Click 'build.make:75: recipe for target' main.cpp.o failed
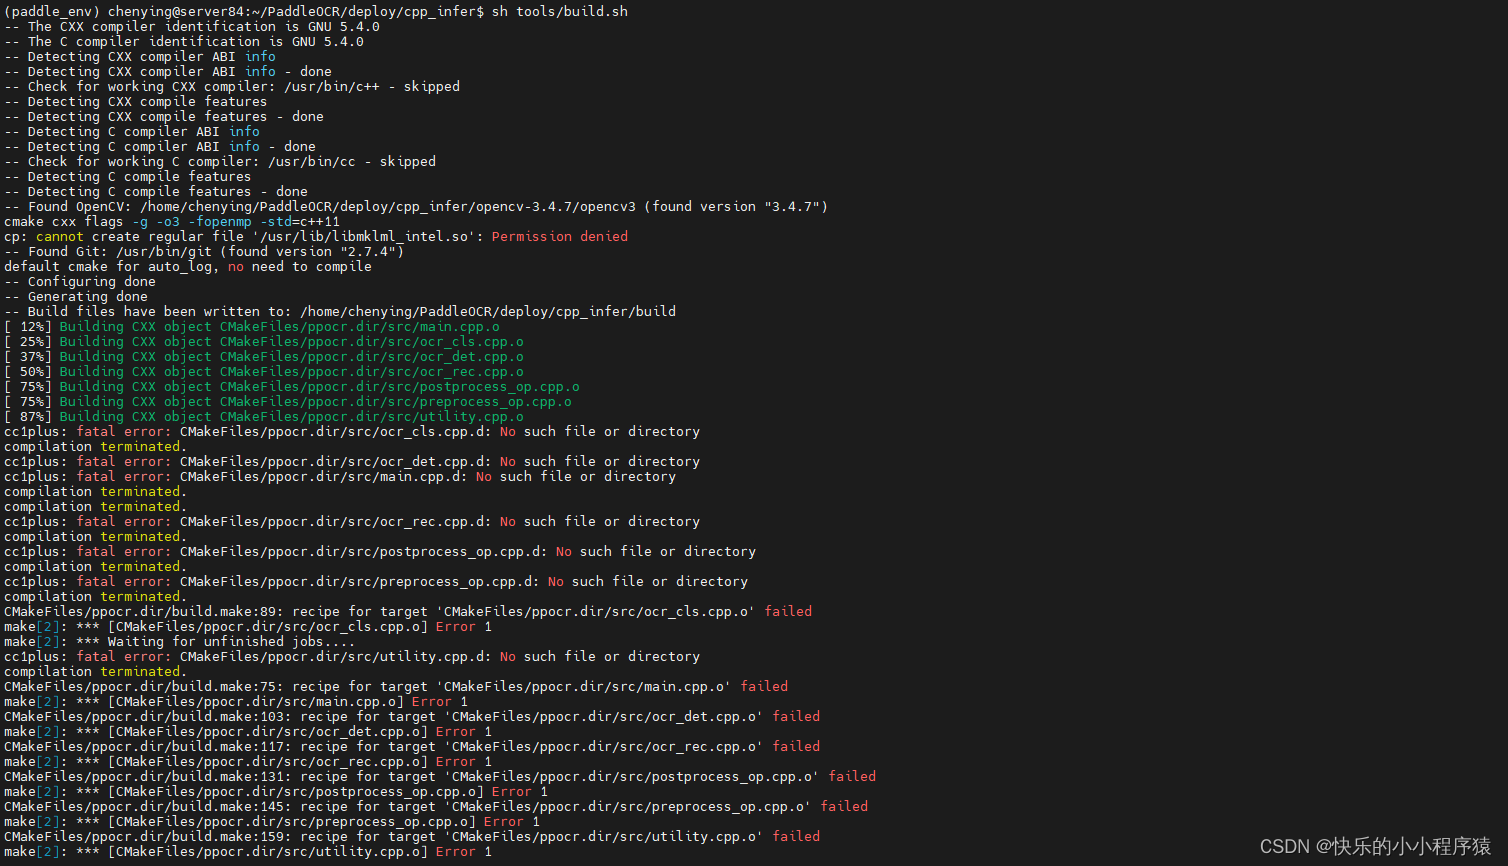Image resolution: width=1508 pixels, height=866 pixels. [x=396, y=686]
